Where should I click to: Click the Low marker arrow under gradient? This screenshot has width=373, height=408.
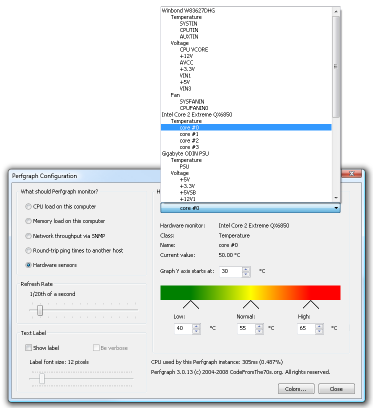tap(191, 304)
